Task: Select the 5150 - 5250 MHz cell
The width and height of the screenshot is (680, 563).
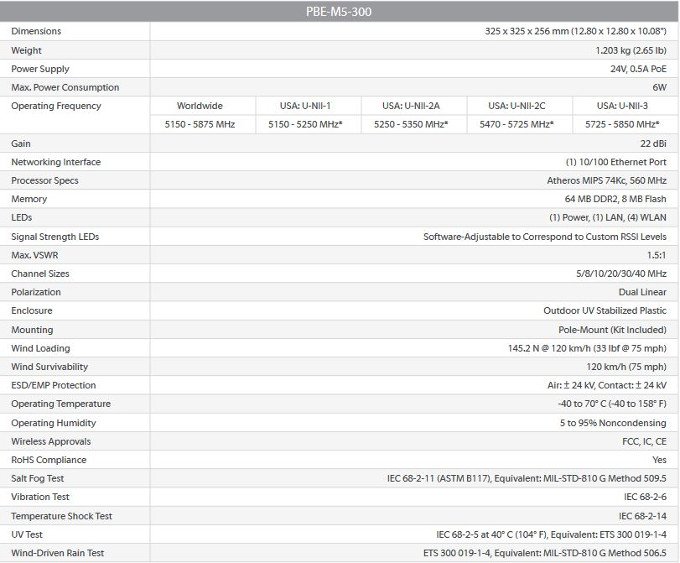Action: pos(305,124)
